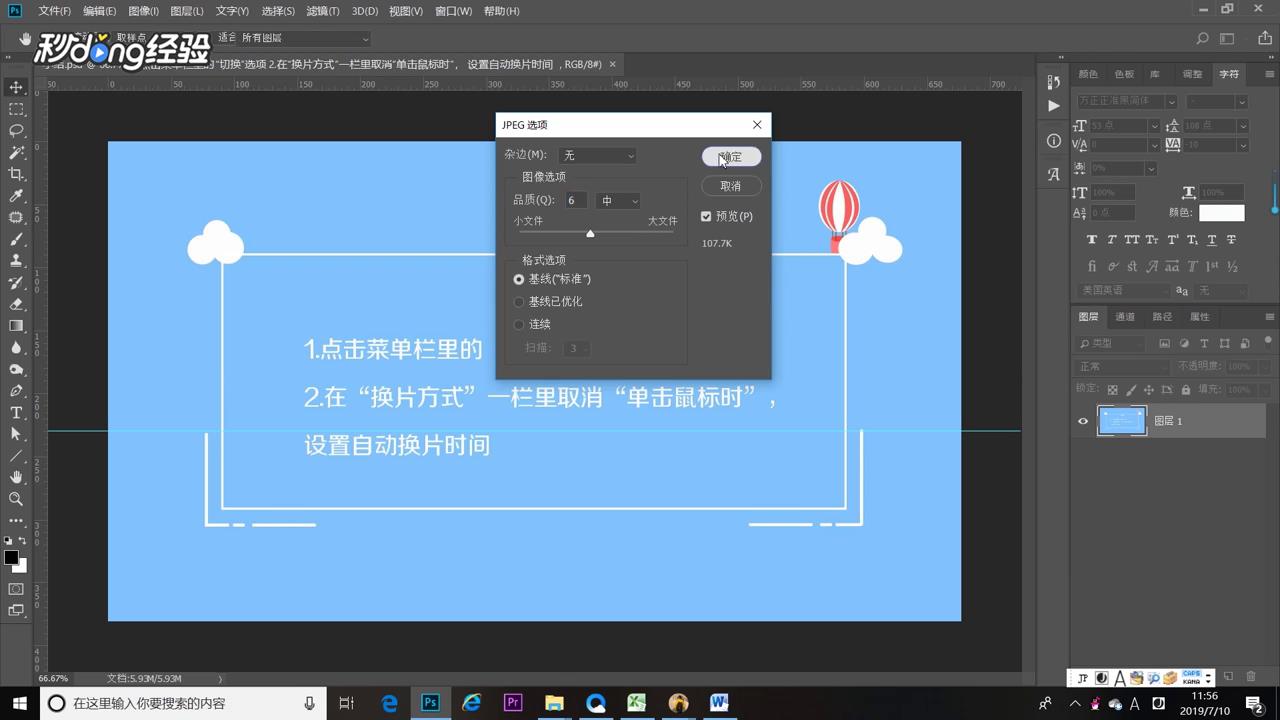Open the blend mode dropdown 正常
The height and width of the screenshot is (720, 1280).
tap(1123, 366)
